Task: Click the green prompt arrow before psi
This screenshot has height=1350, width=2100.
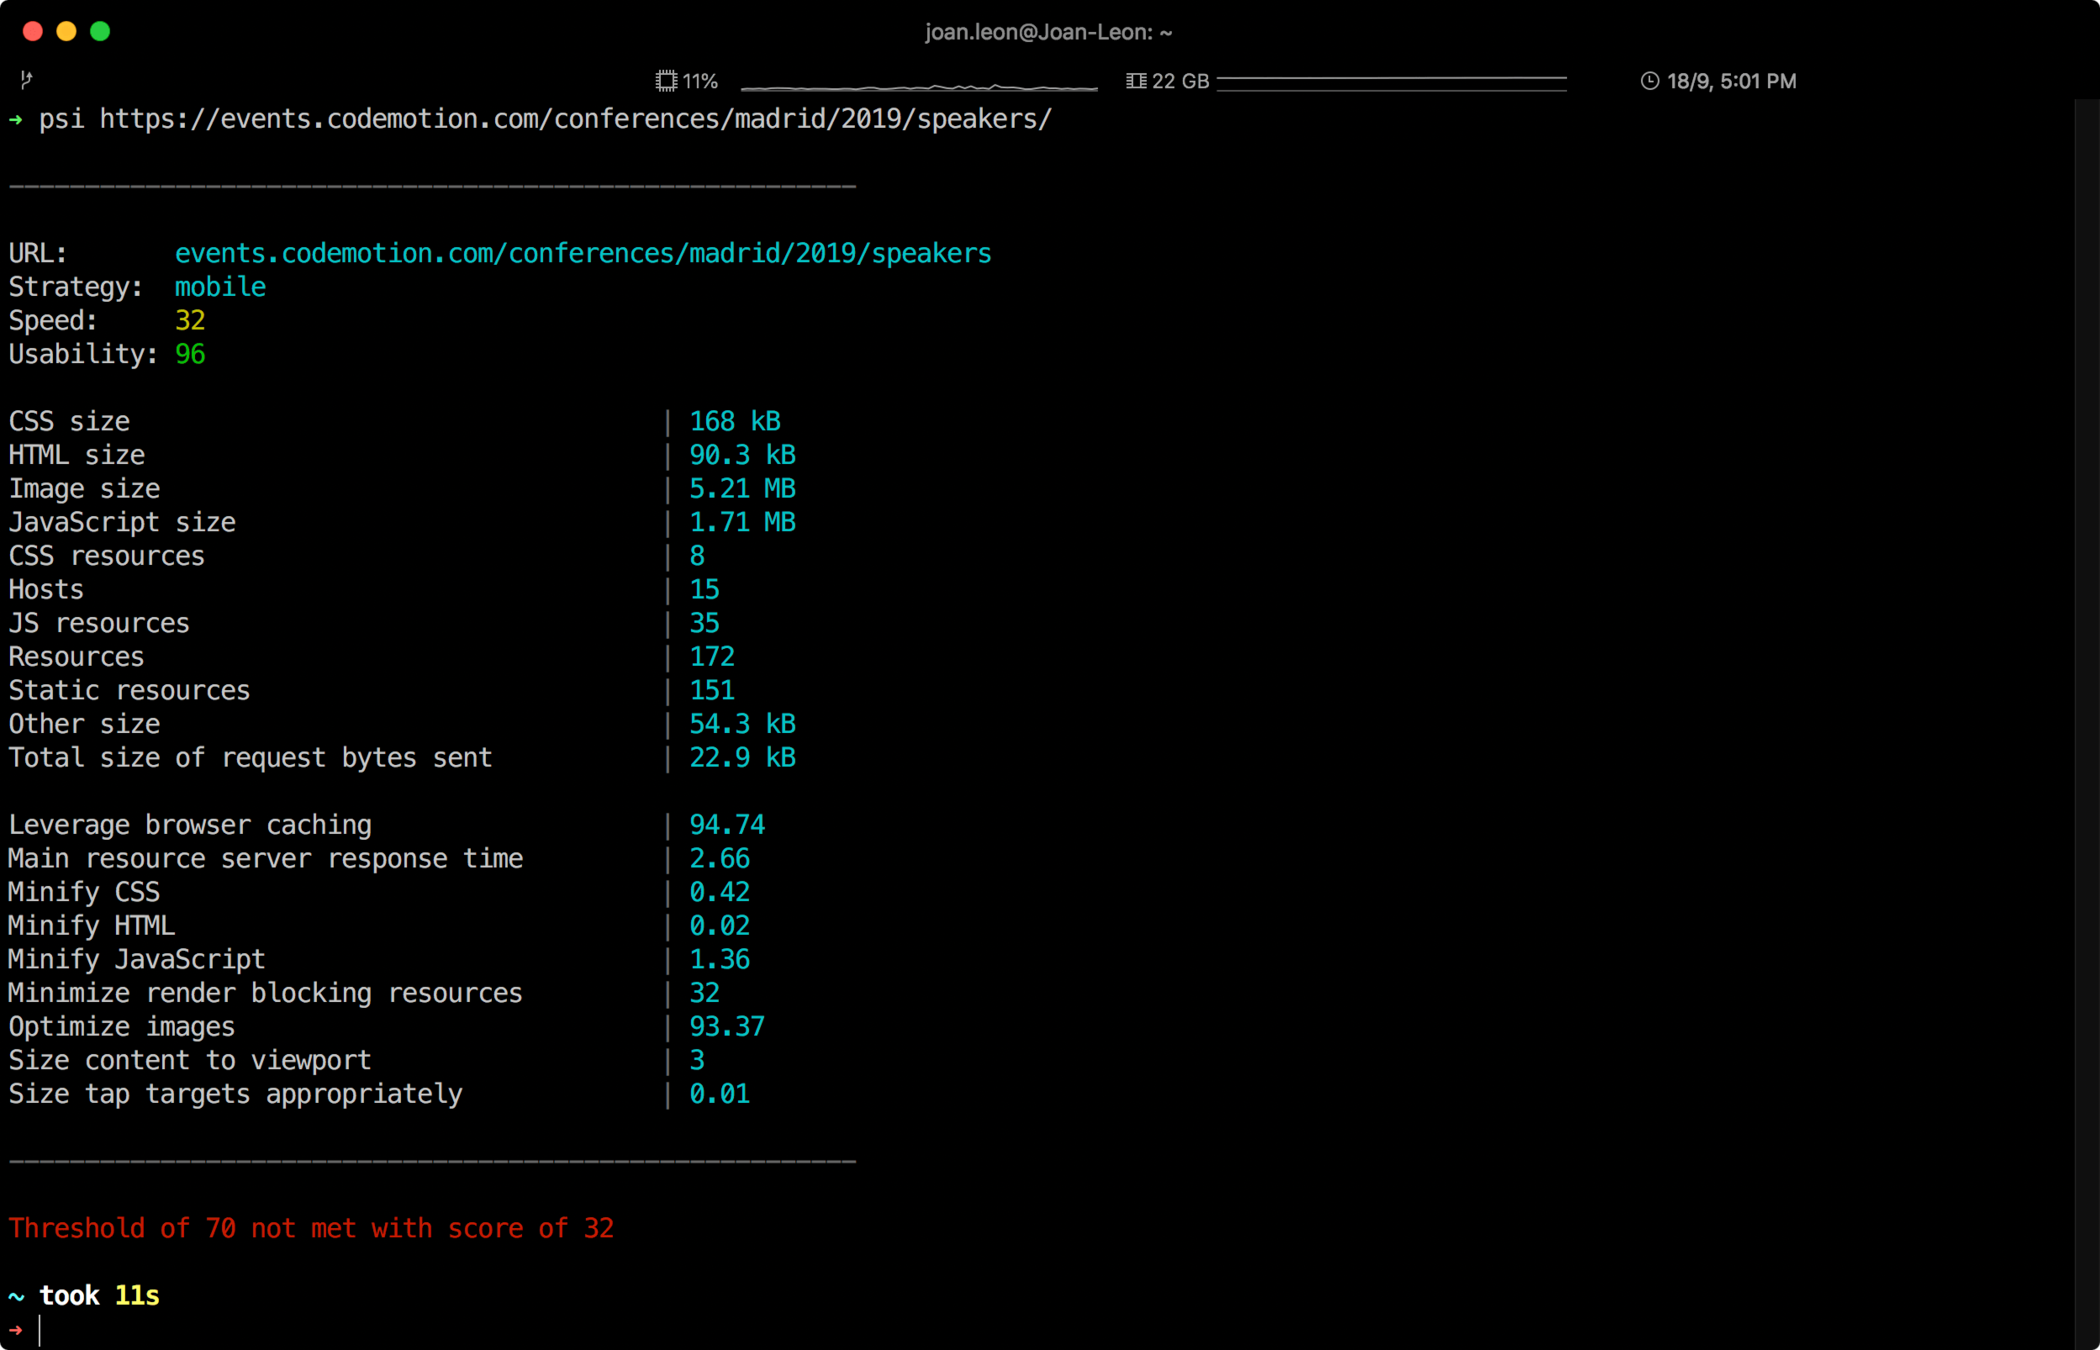Action: coord(16,119)
